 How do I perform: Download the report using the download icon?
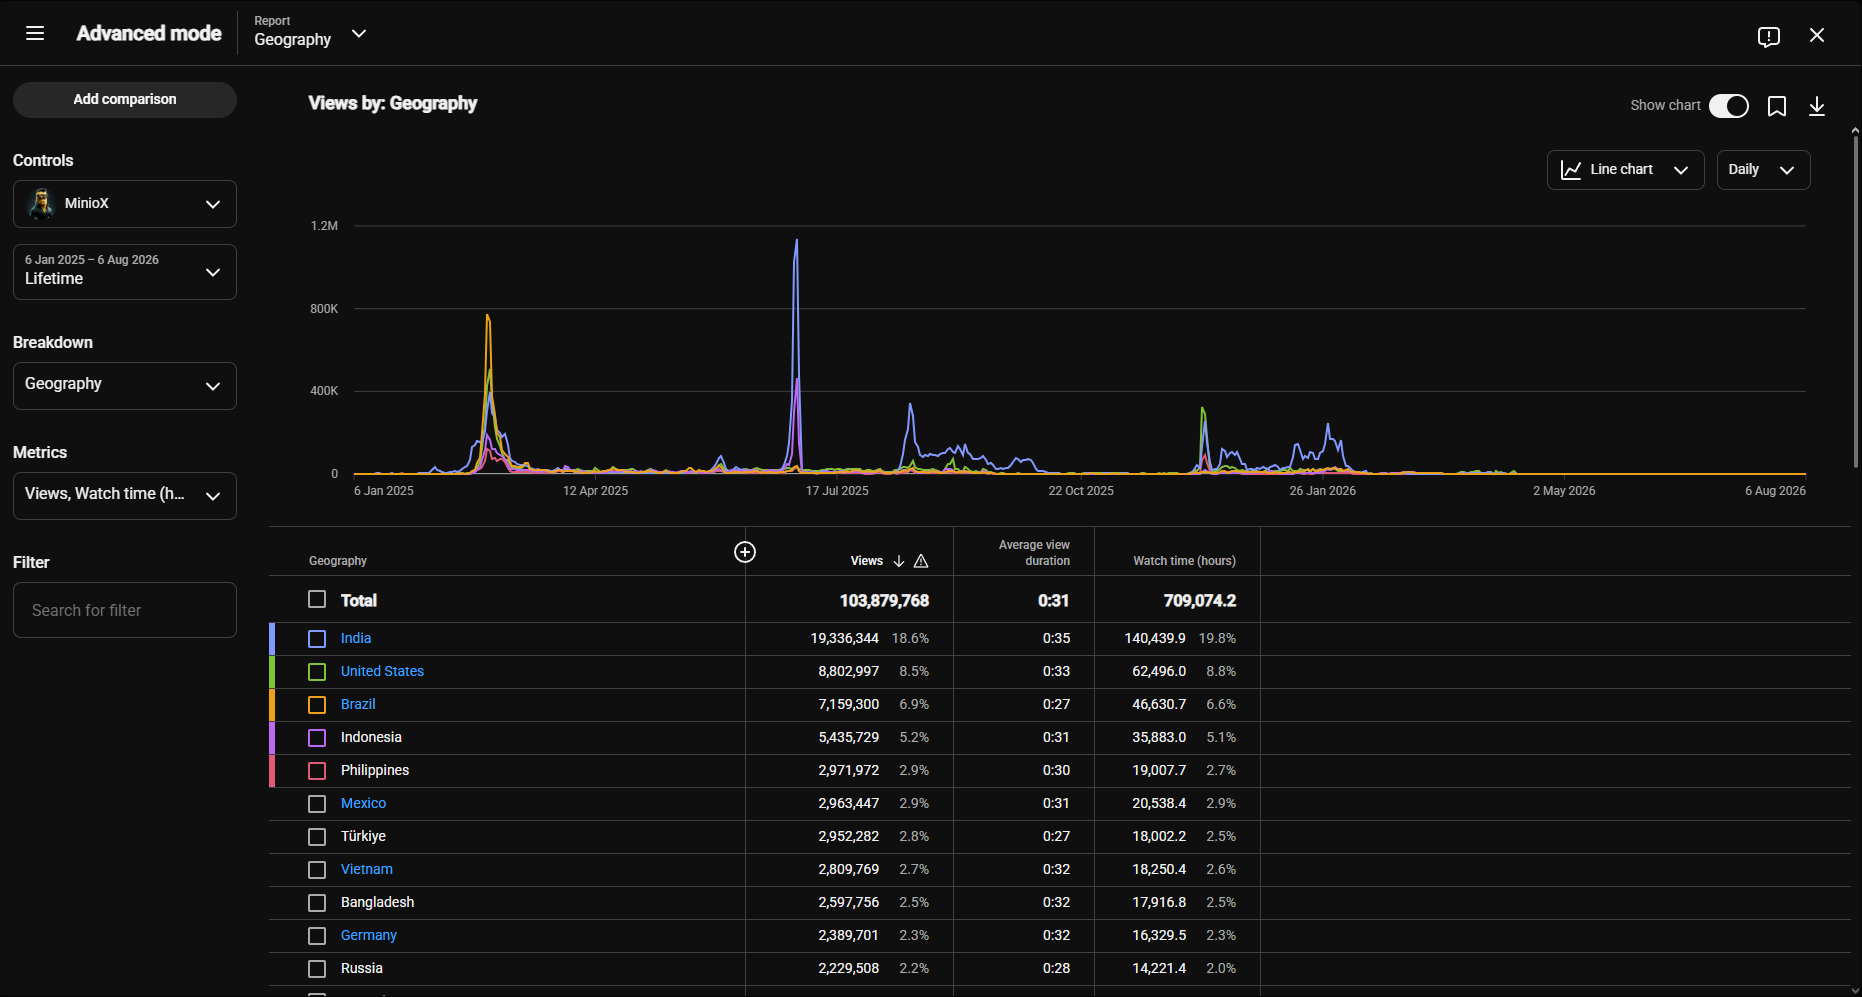(x=1817, y=106)
